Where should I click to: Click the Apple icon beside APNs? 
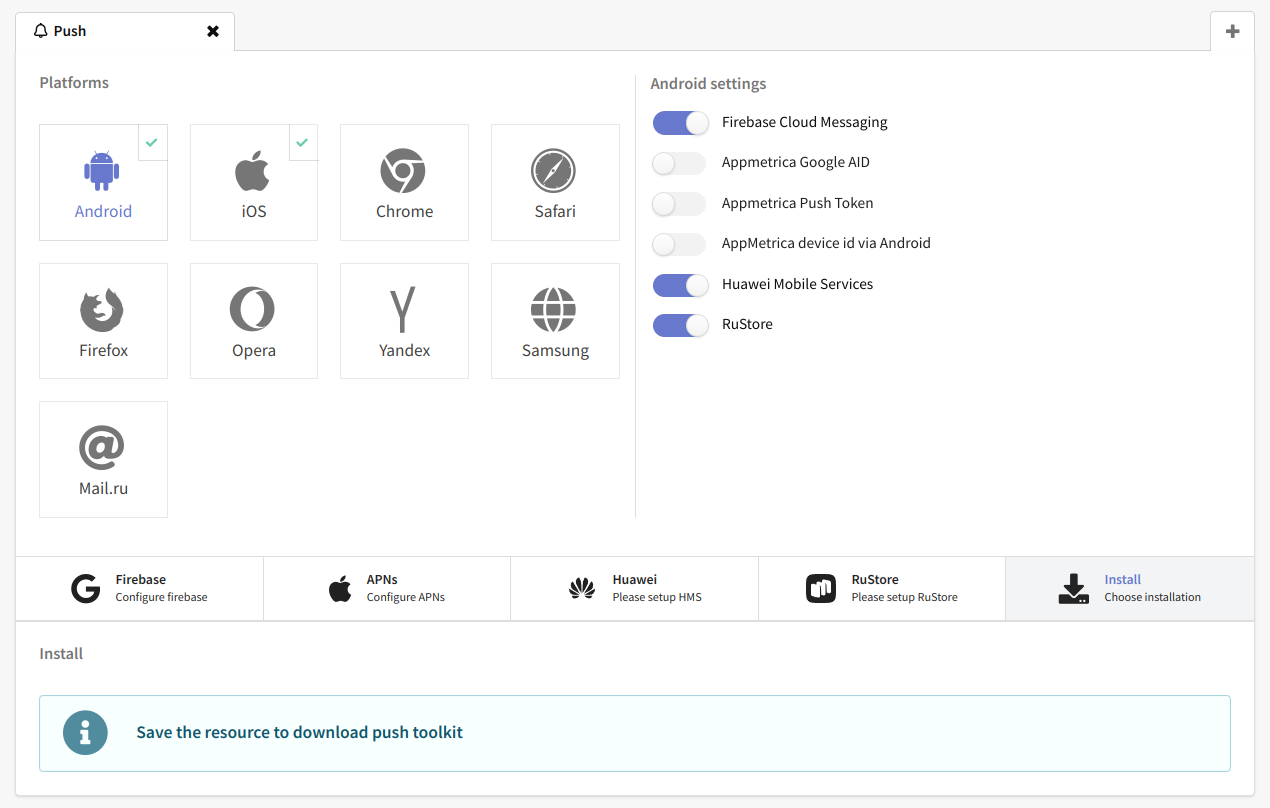(x=340, y=589)
